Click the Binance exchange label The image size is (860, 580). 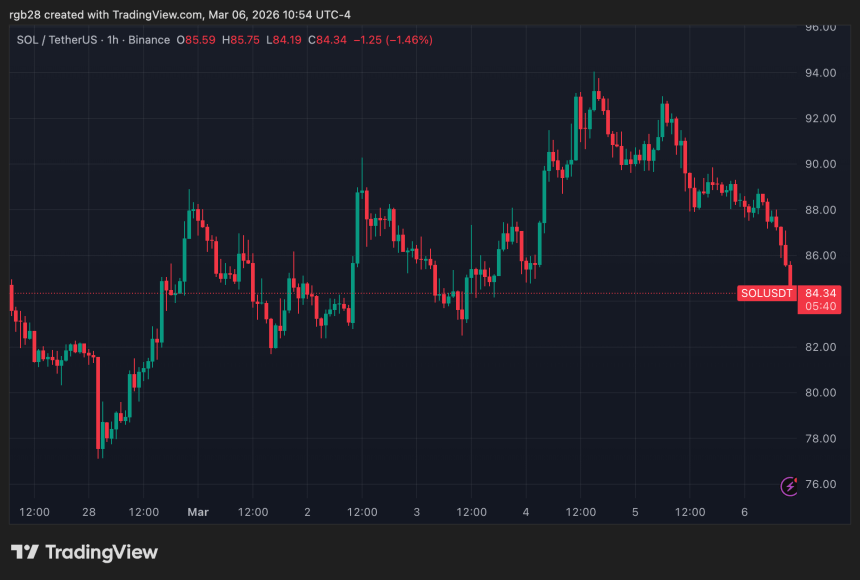(x=148, y=40)
